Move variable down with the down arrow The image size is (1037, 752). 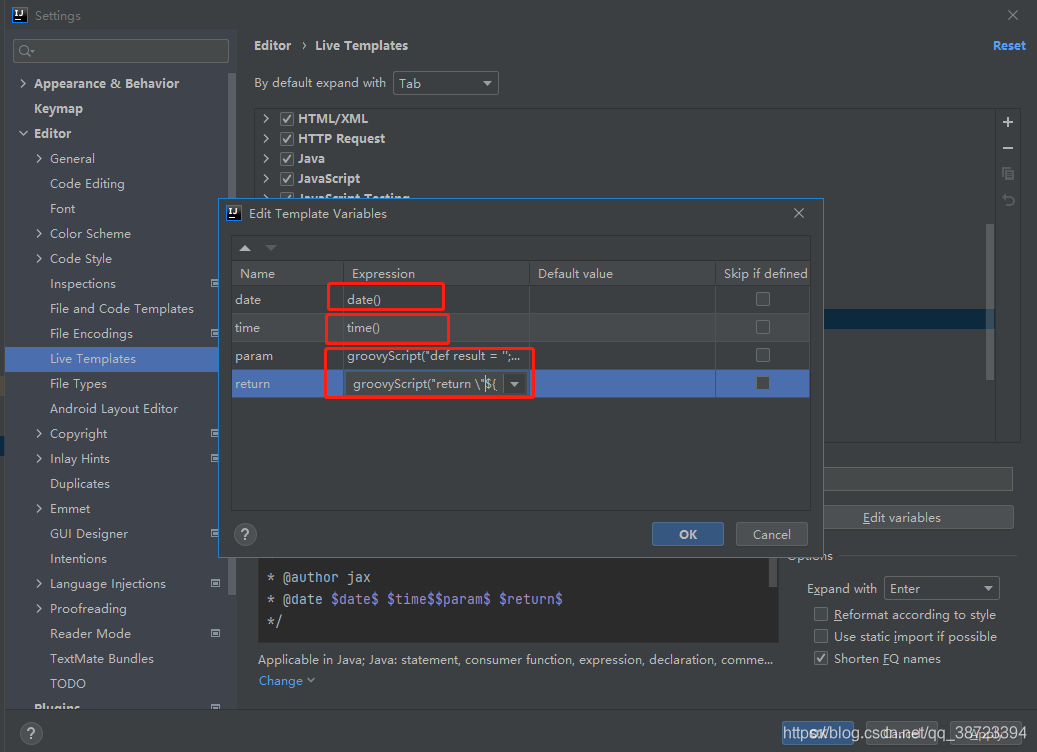coord(270,248)
